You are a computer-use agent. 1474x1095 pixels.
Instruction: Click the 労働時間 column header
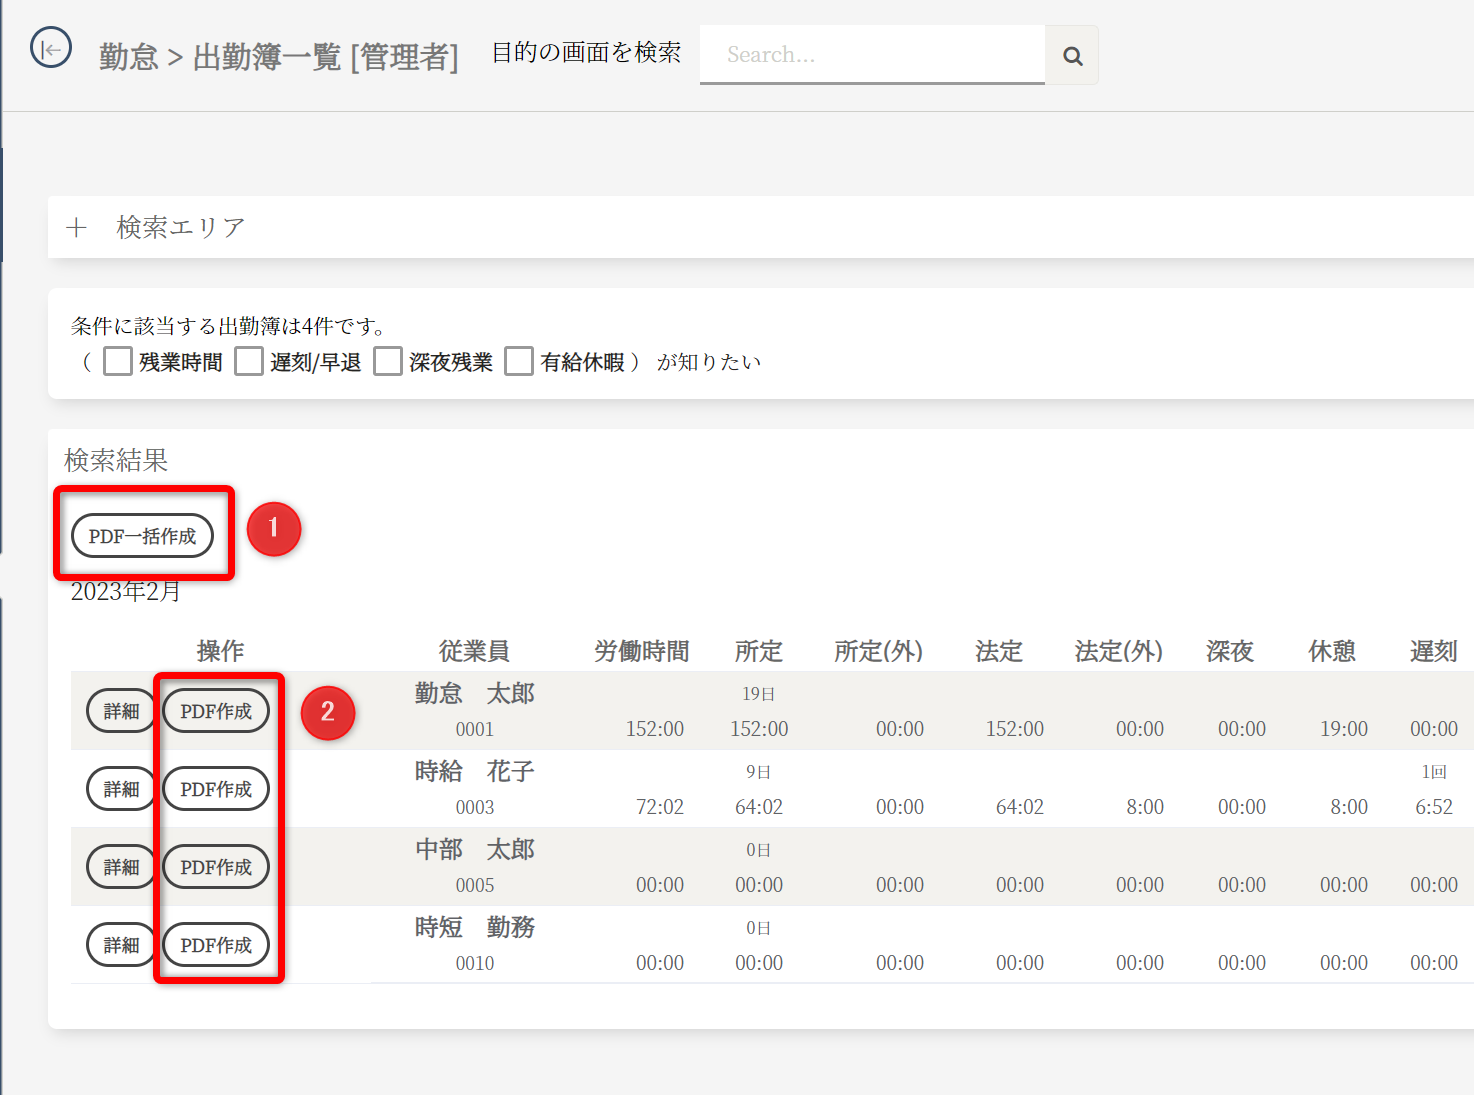(641, 651)
